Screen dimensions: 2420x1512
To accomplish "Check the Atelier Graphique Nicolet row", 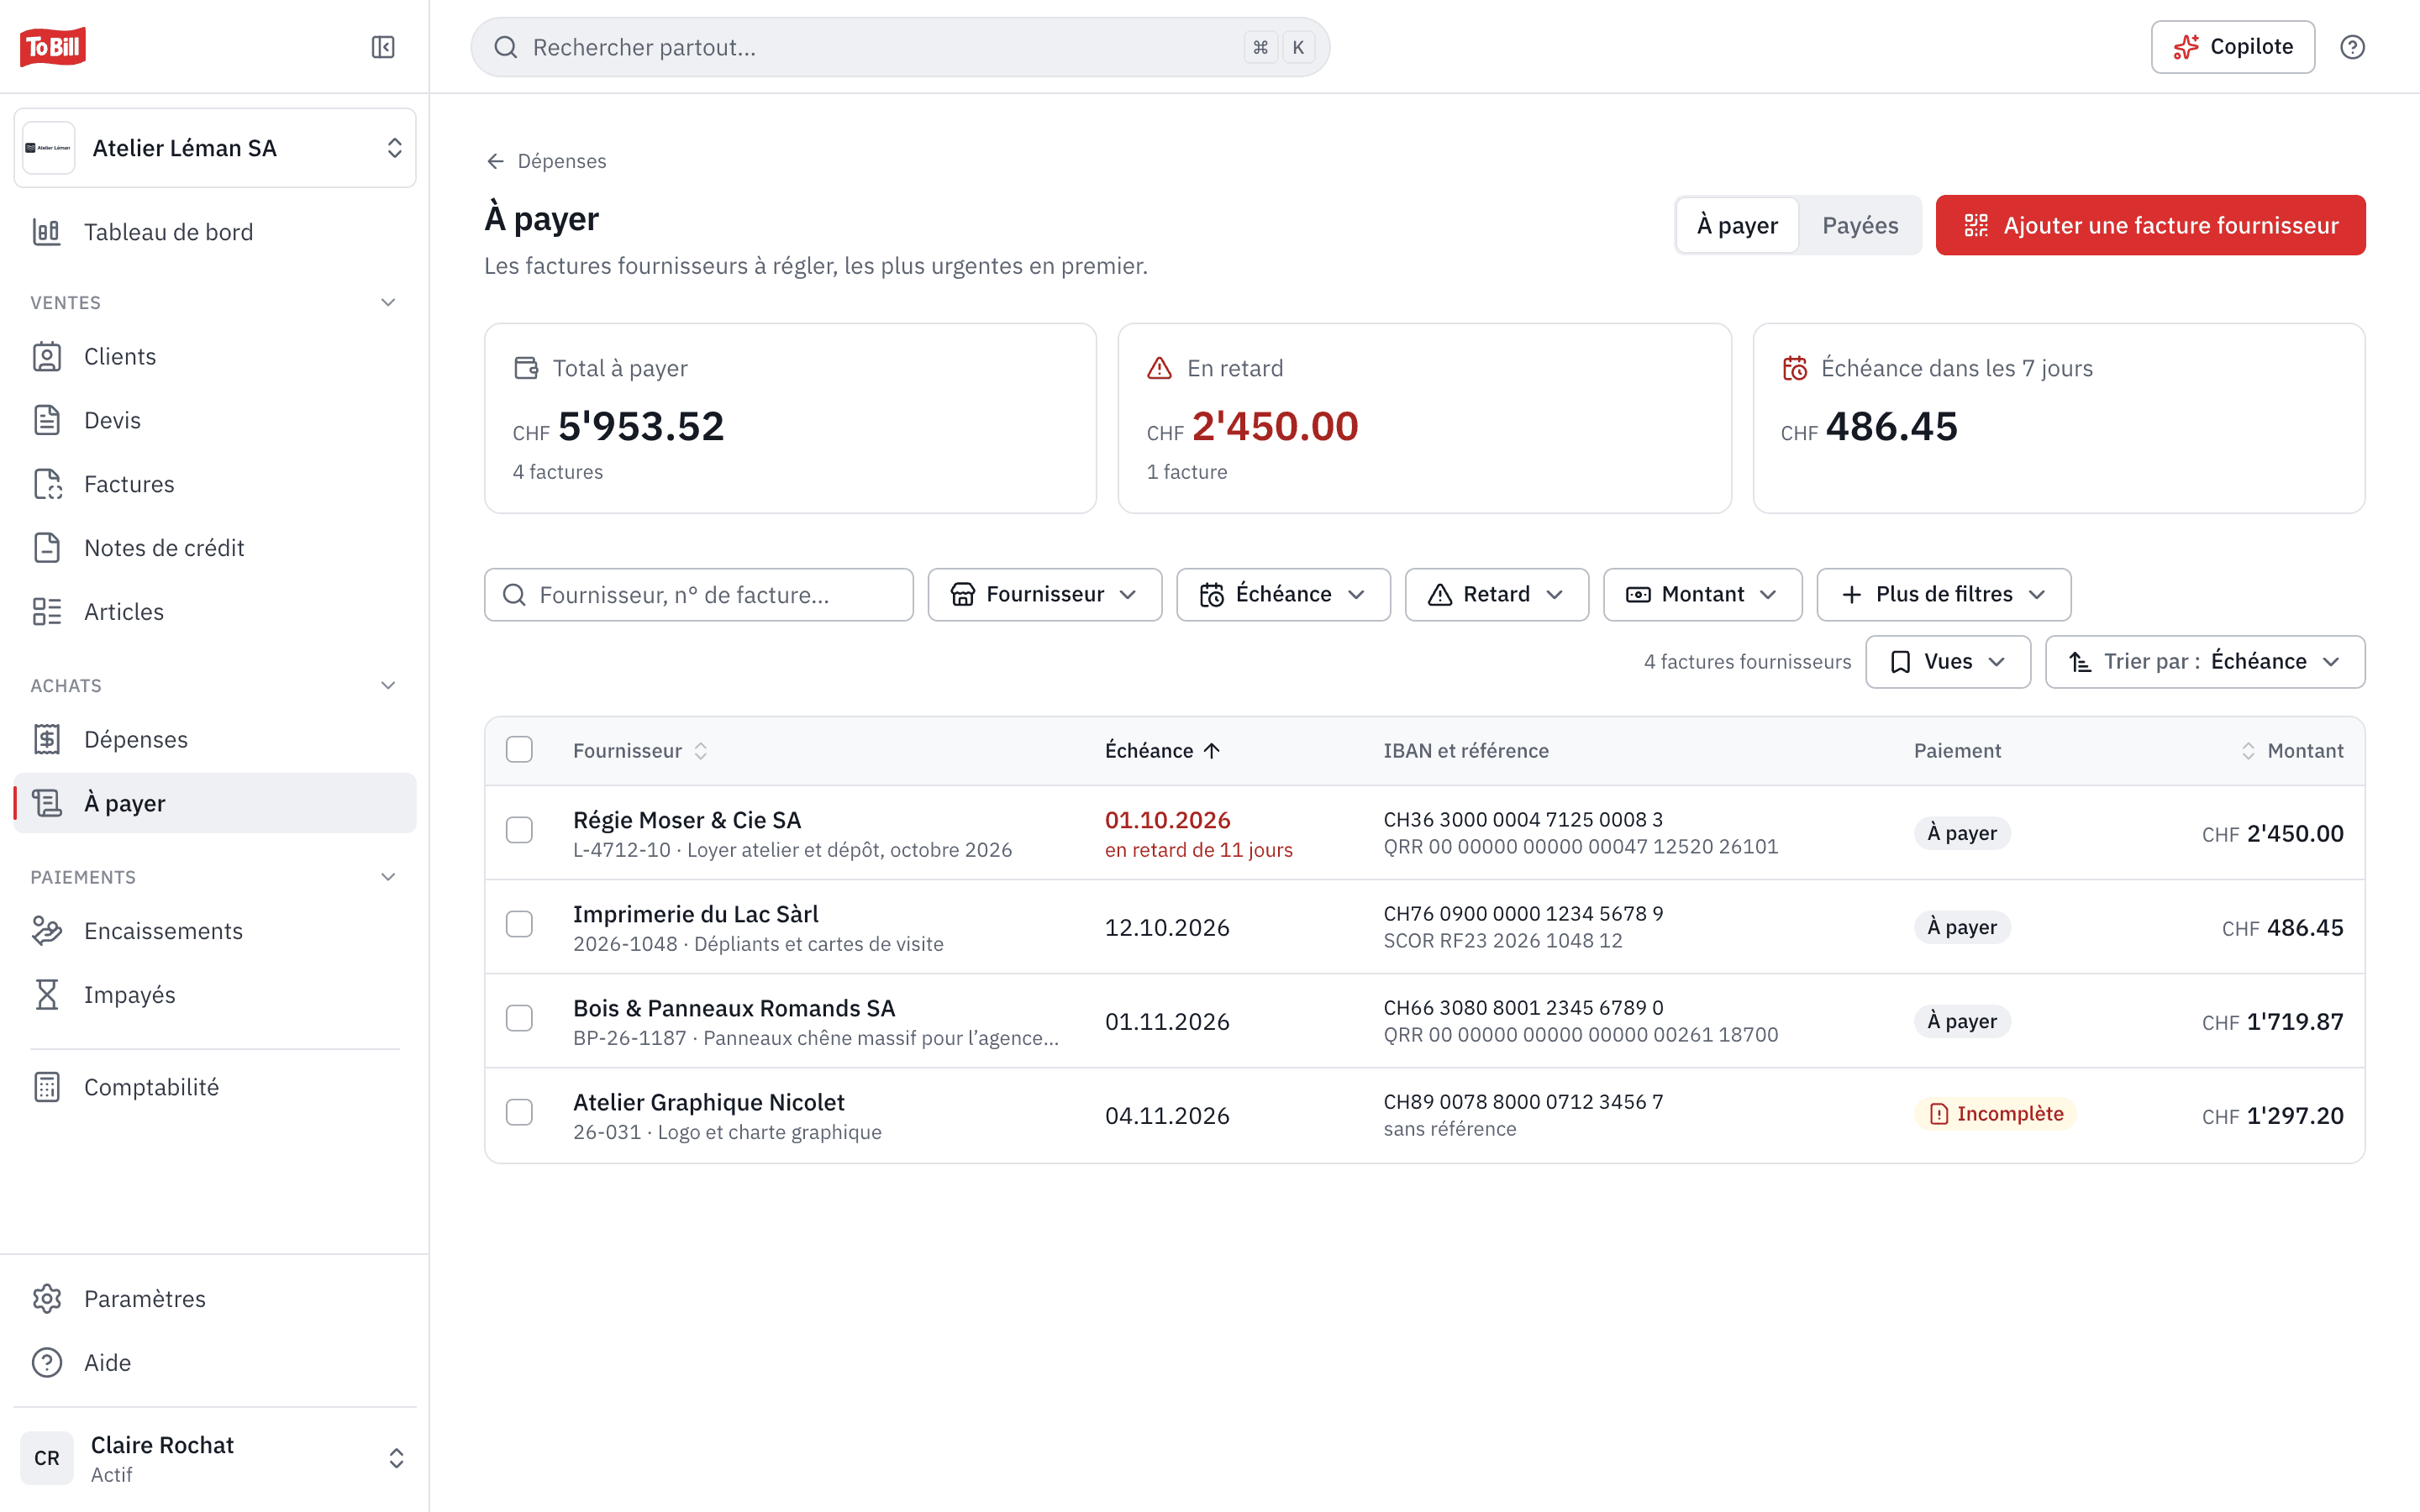I will point(519,1112).
